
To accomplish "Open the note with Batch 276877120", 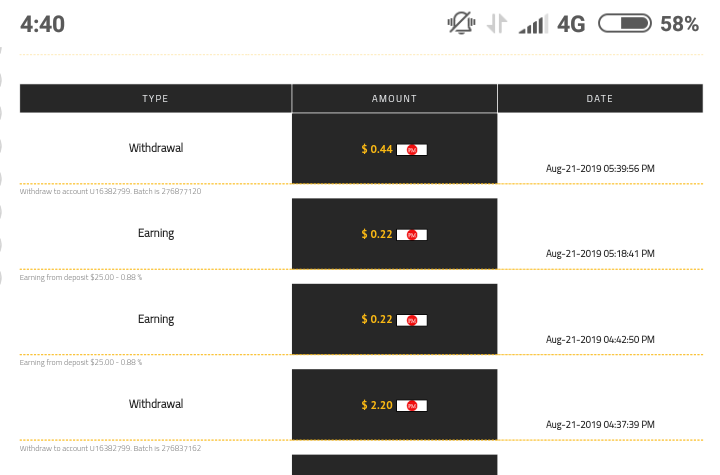I will point(110,191).
